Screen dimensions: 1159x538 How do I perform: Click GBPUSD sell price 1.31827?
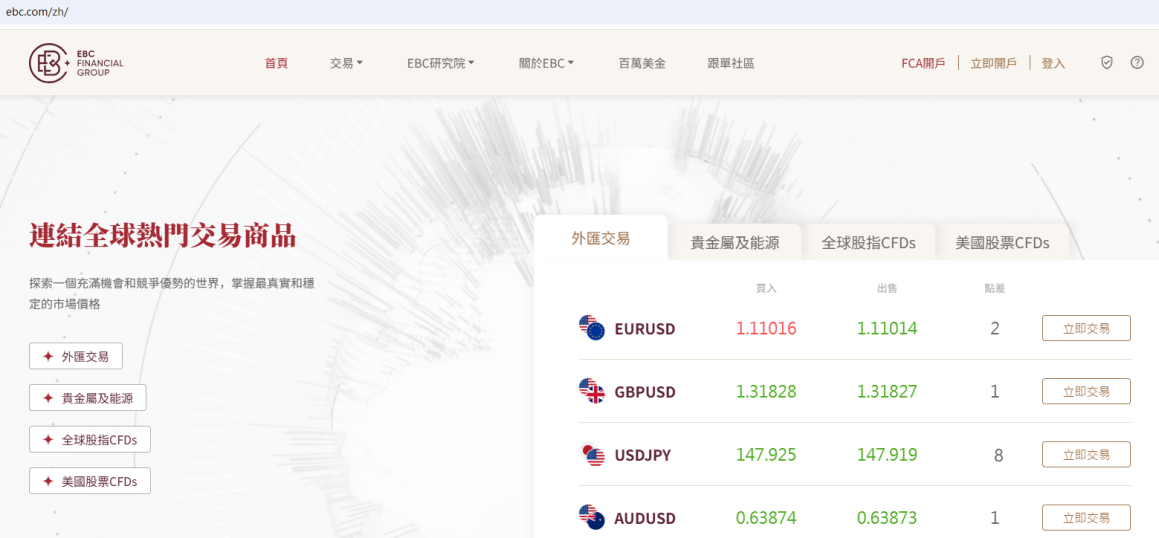click(x=887, y=392)
